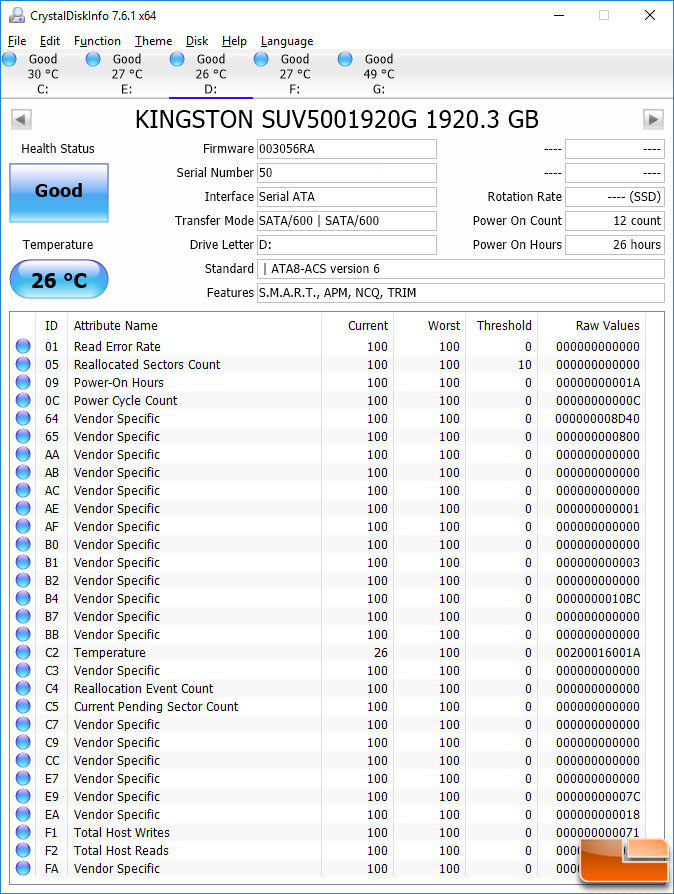Screen dimensions: 674x894
Task: Click the Interface field Serial ATA
Action: pyautogui.click(x=347, y=197)
